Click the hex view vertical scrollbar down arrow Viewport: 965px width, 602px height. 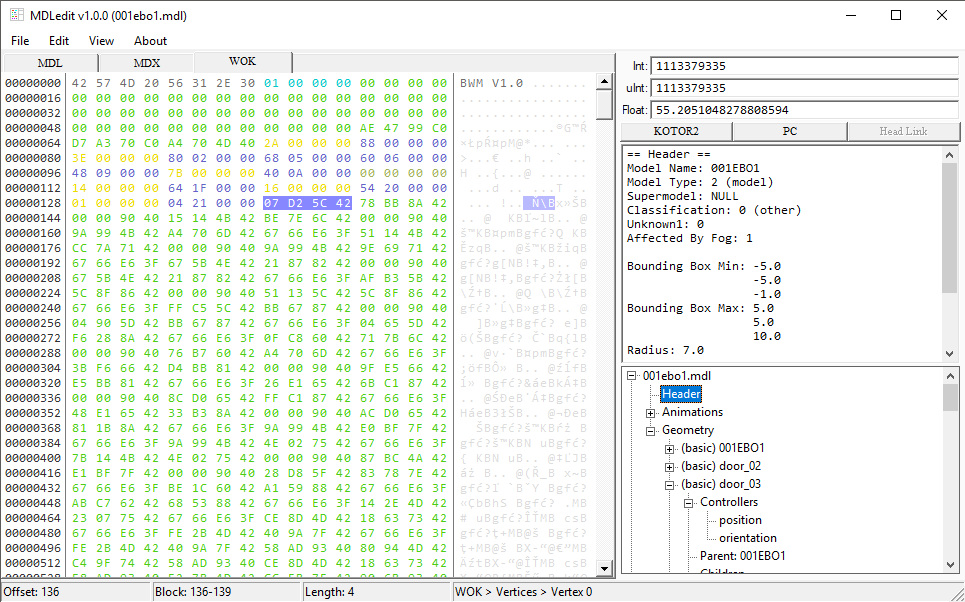point(604,568)
